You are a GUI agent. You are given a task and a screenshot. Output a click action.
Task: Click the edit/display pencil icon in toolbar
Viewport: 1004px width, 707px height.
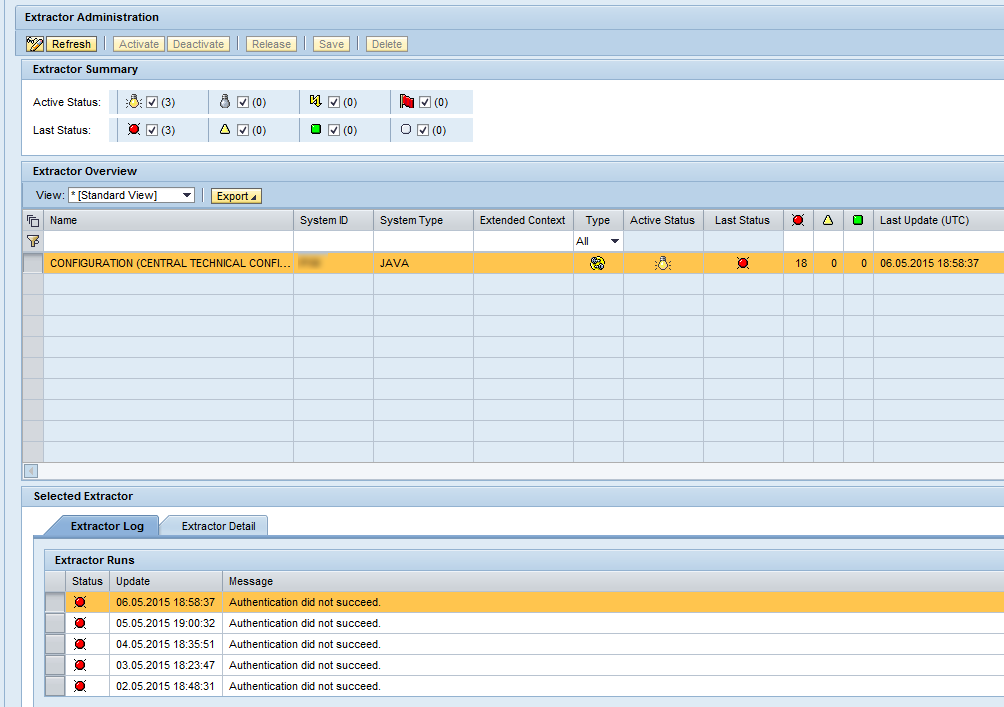click(35, 44)
